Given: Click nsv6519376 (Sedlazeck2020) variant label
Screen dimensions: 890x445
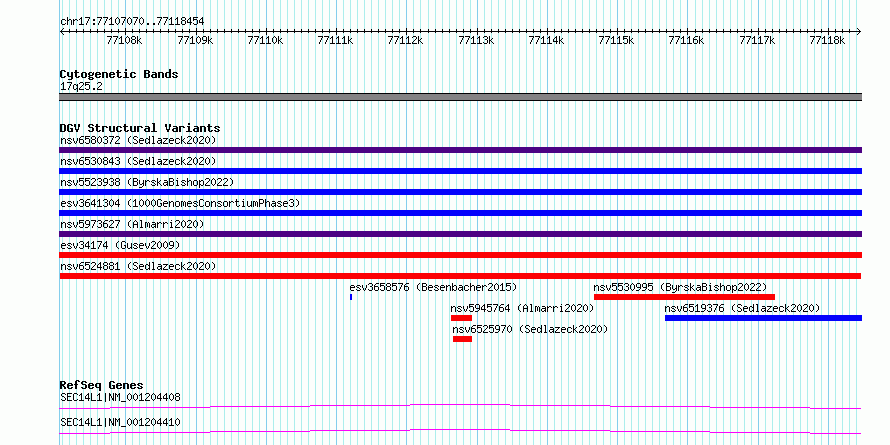Looking at the screenshot, I should pyautogui.click(x=742, y=308).
